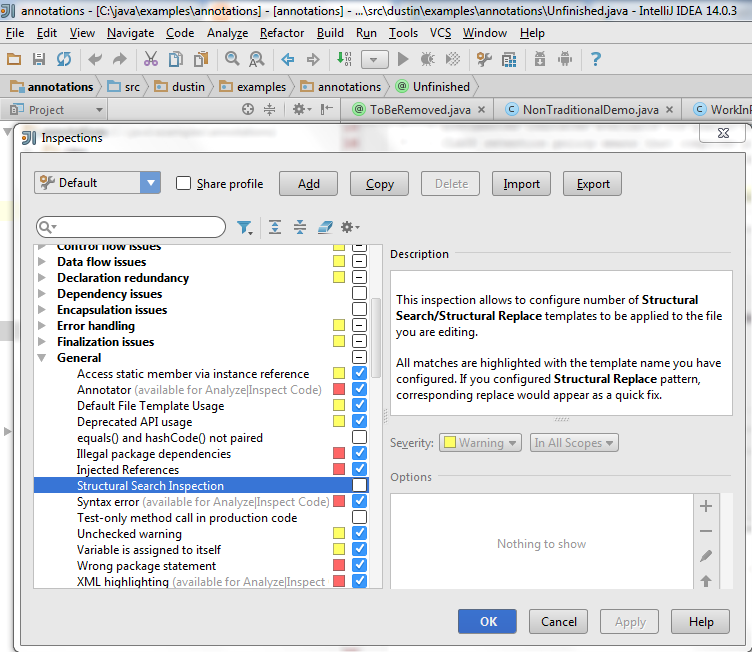Click the inspections search input field
The width and height of the screenshot is (752, 652).
(x=130, y=227)
